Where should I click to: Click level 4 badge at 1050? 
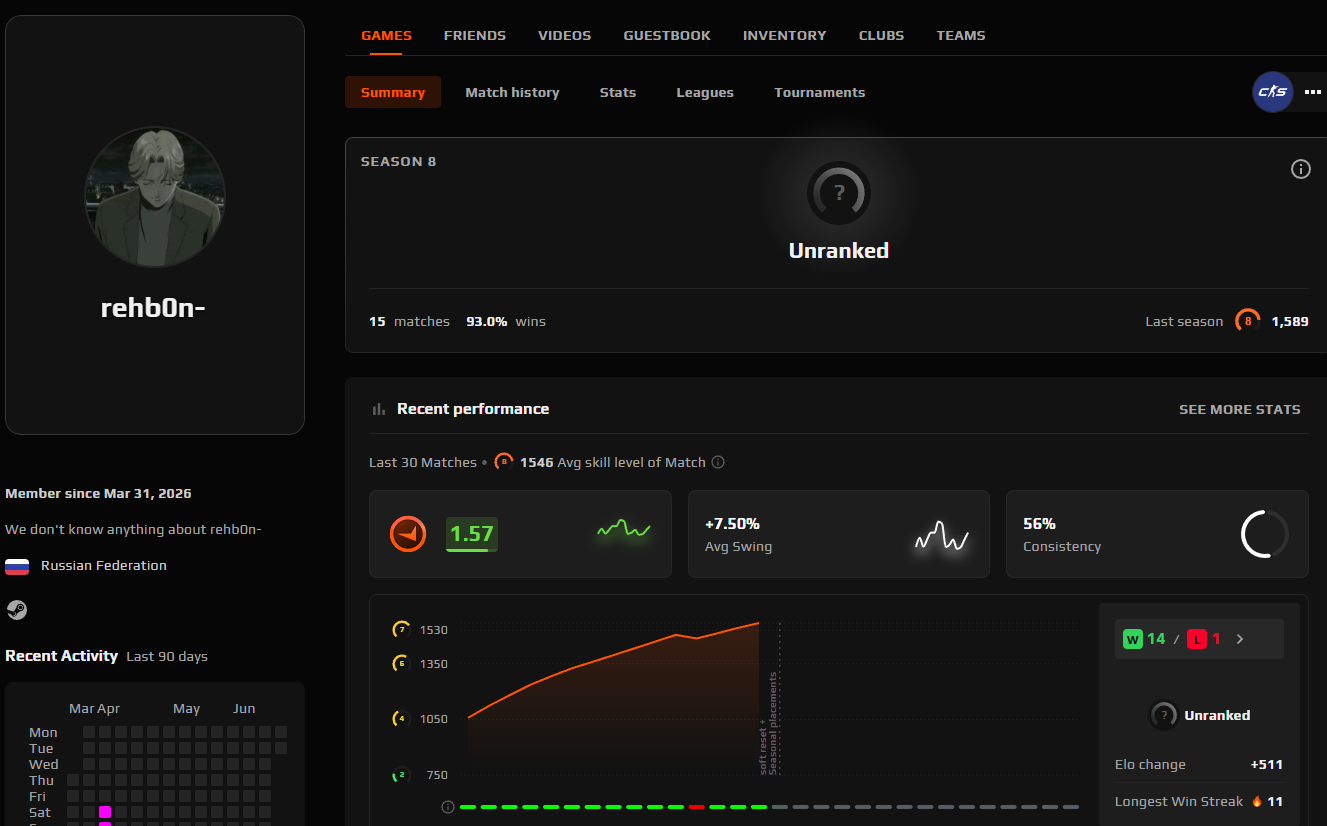coord(401,718)
